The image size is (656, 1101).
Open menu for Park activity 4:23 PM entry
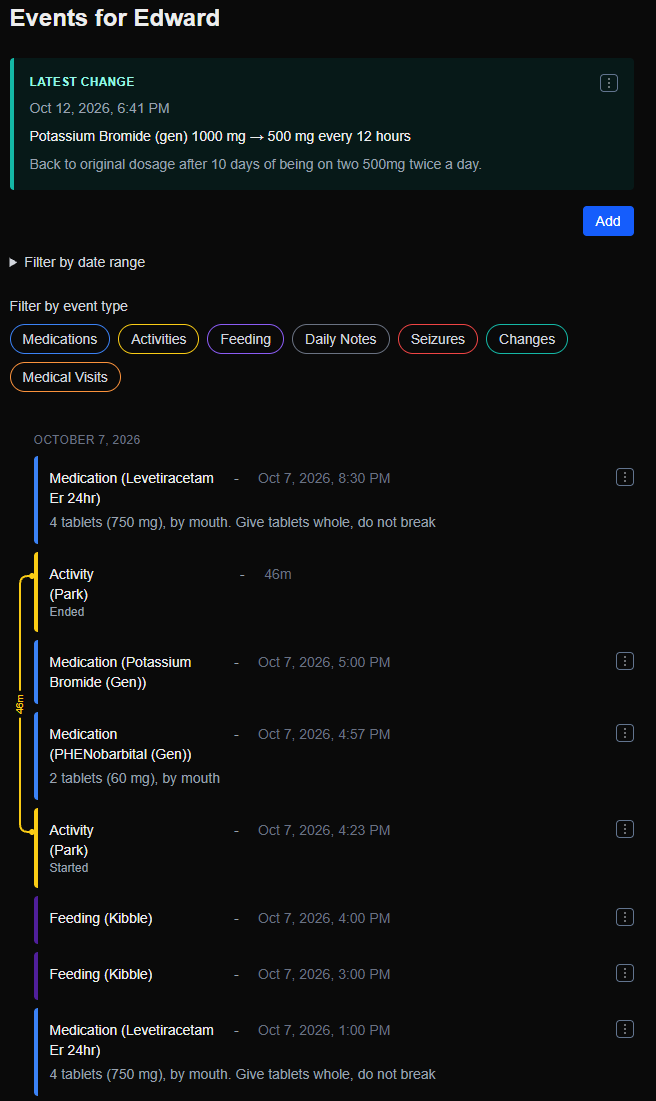coord(625,829)
